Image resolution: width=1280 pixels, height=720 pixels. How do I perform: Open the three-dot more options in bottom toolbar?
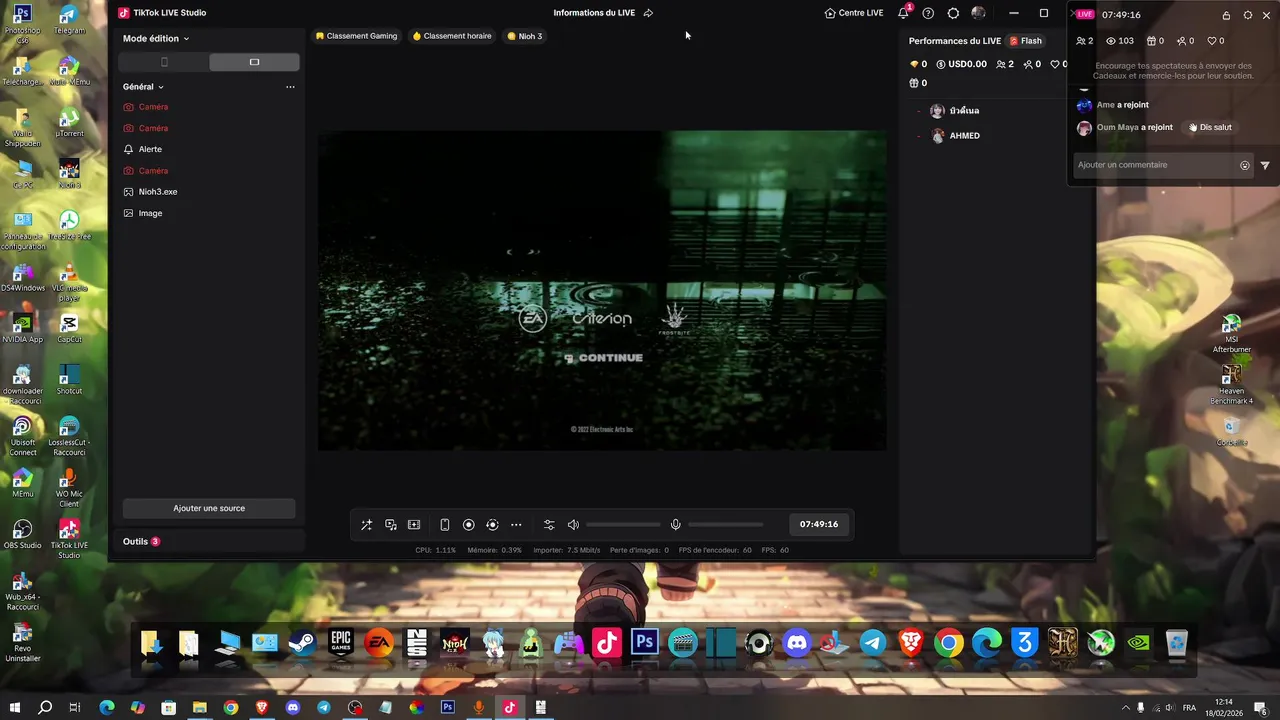[x=516, y=525]
